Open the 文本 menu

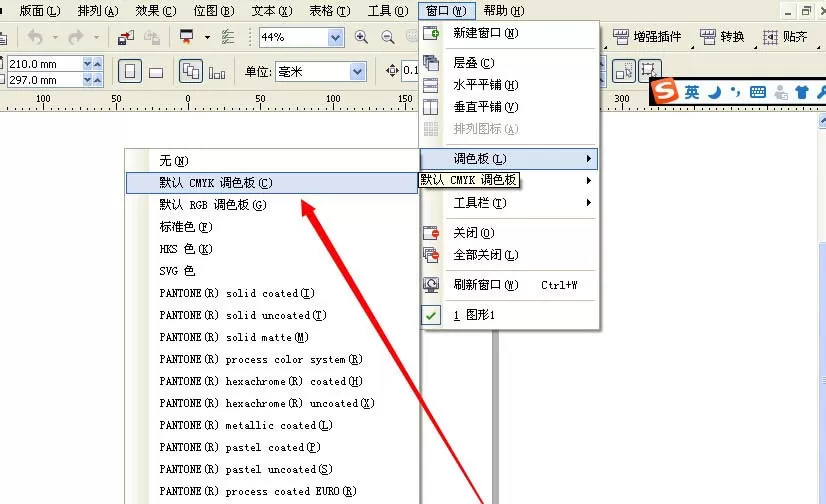pyautogui.click(x=271, y=11)
